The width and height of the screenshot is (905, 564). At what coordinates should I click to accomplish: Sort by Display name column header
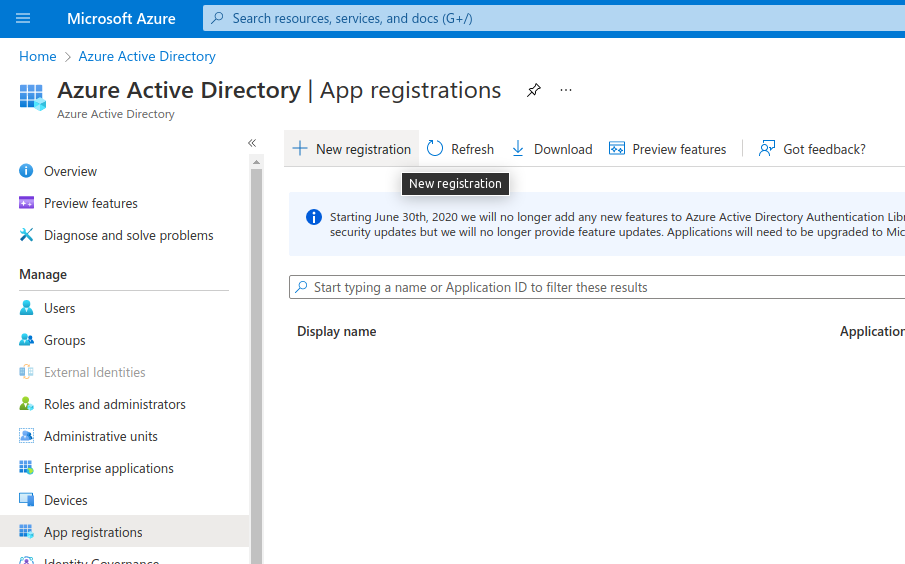(x=337, y=331)
